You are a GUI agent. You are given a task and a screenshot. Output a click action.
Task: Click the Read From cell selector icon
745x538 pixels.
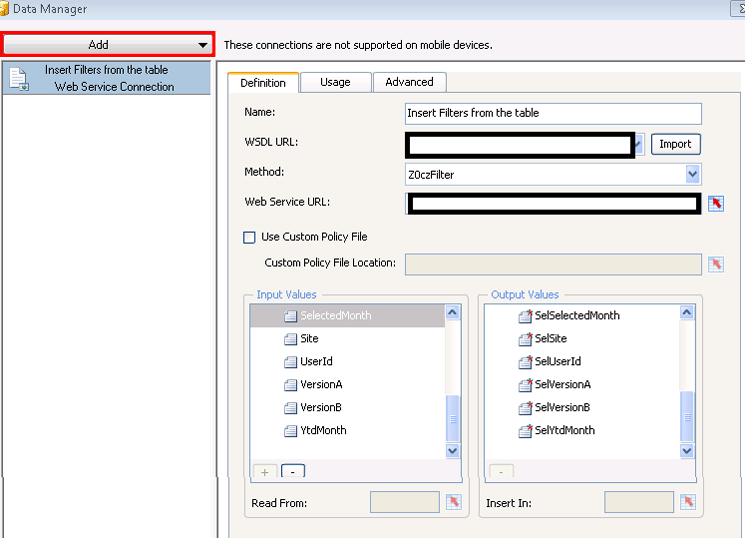coord(454,502)
